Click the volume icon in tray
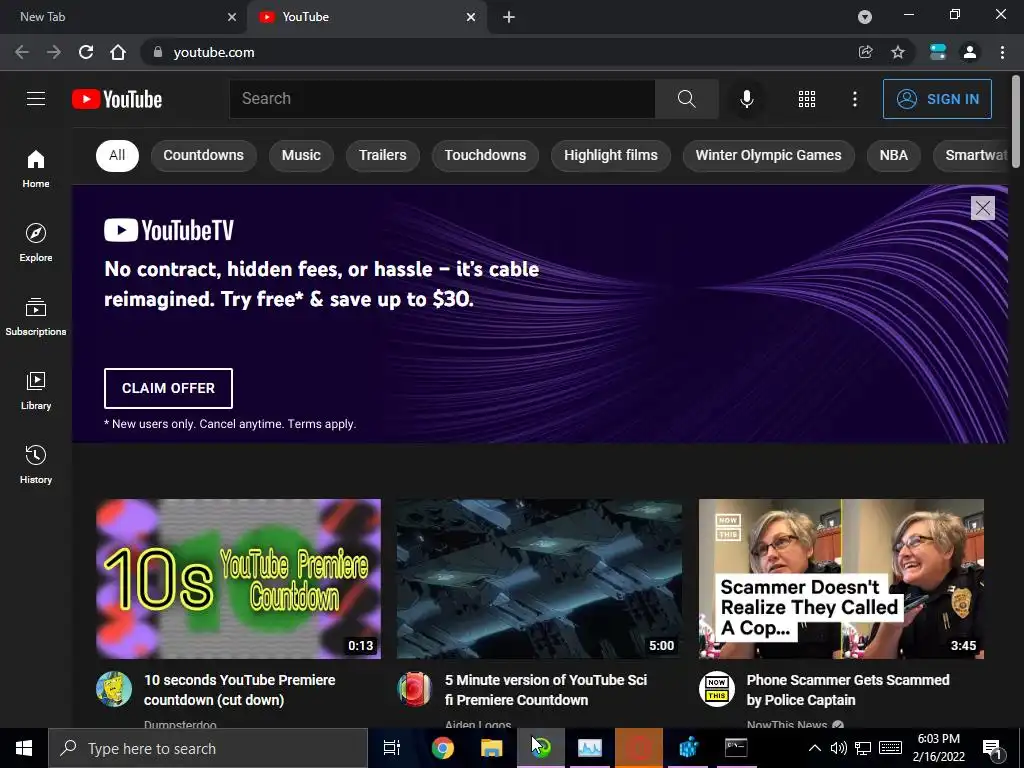Image resolution: width=1024 pixels, height=768 pixels. 839,748
